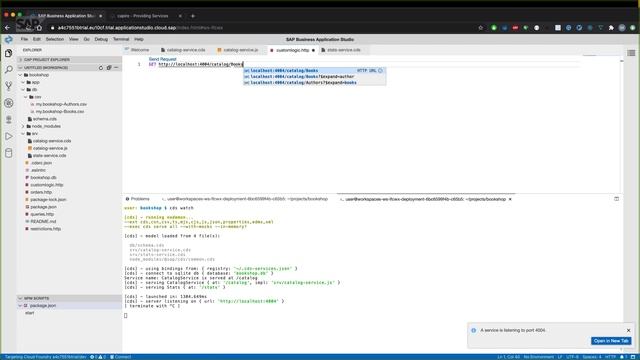Image resolution: width=640 pixels, height=360 pixels.
Task: Close the active terminal tab
Action: [510, 199]
